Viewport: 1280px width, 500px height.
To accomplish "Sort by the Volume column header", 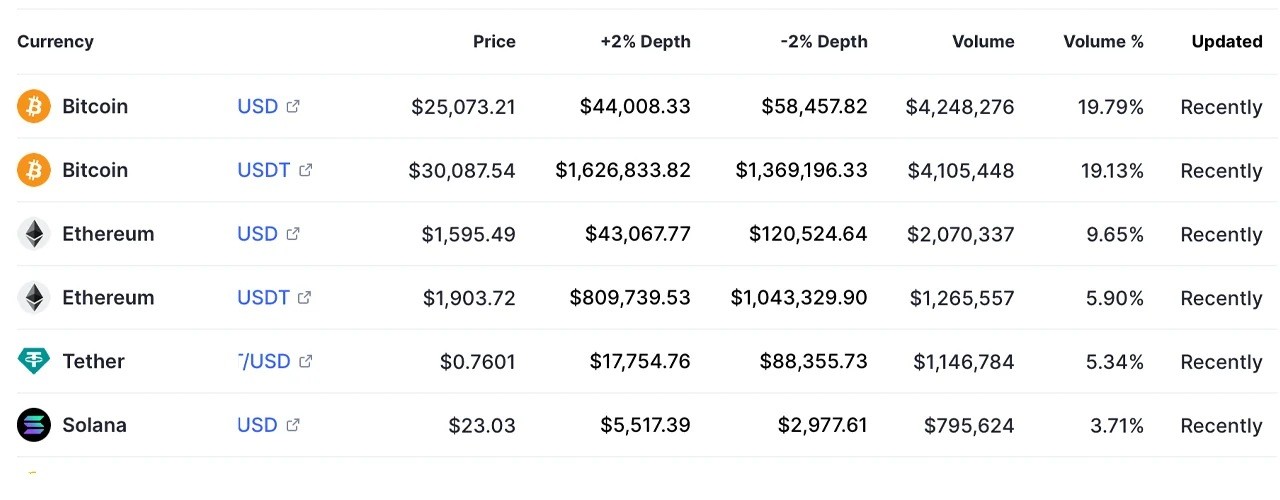I will [983, 42].
